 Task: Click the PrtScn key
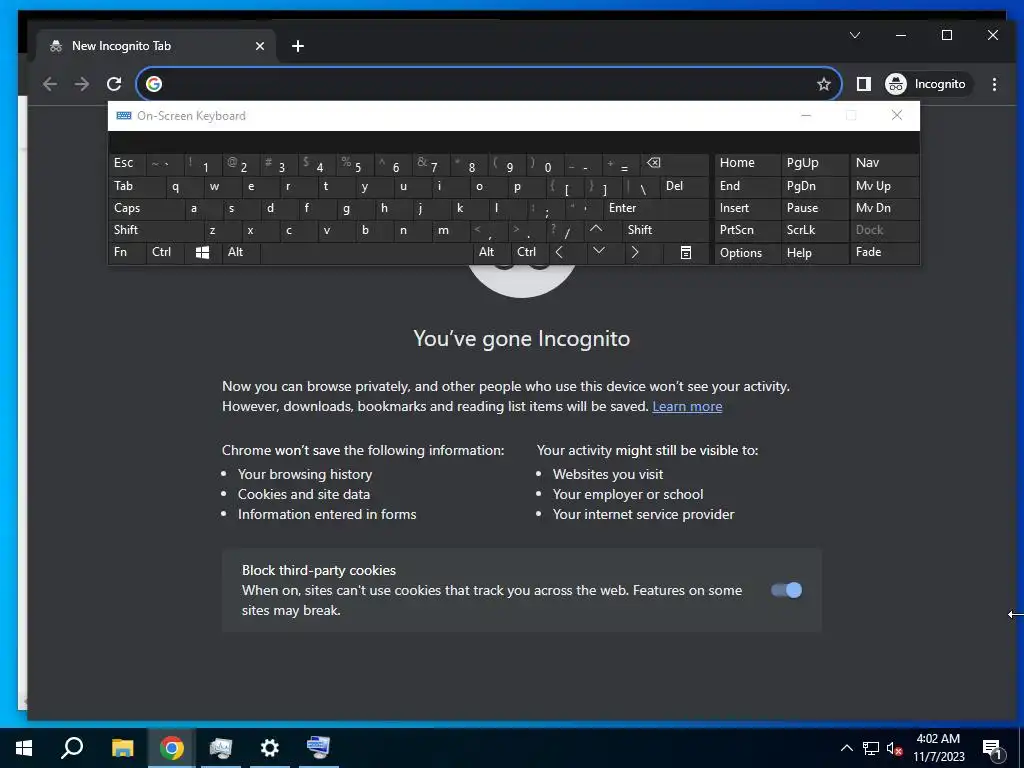click(x=748, y=230)
